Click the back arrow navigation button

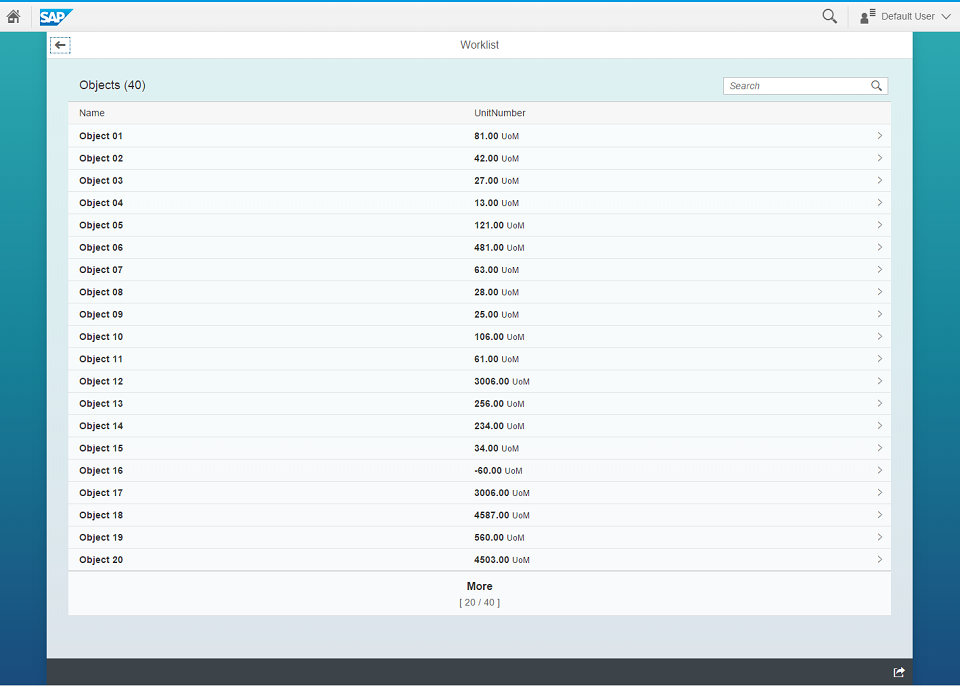click(x=60, y=45)
